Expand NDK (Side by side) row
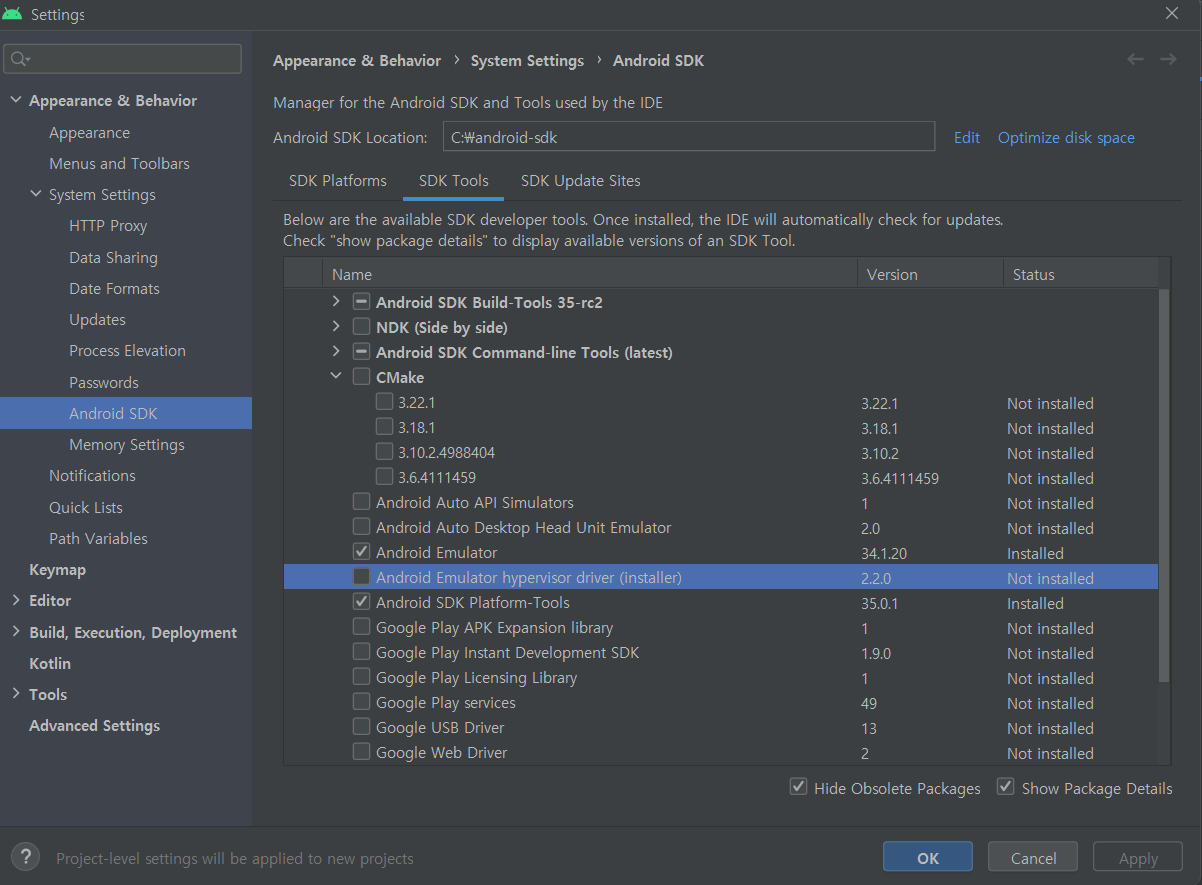This screenshot has height=885, width=1202. click(x=335, y=327)
